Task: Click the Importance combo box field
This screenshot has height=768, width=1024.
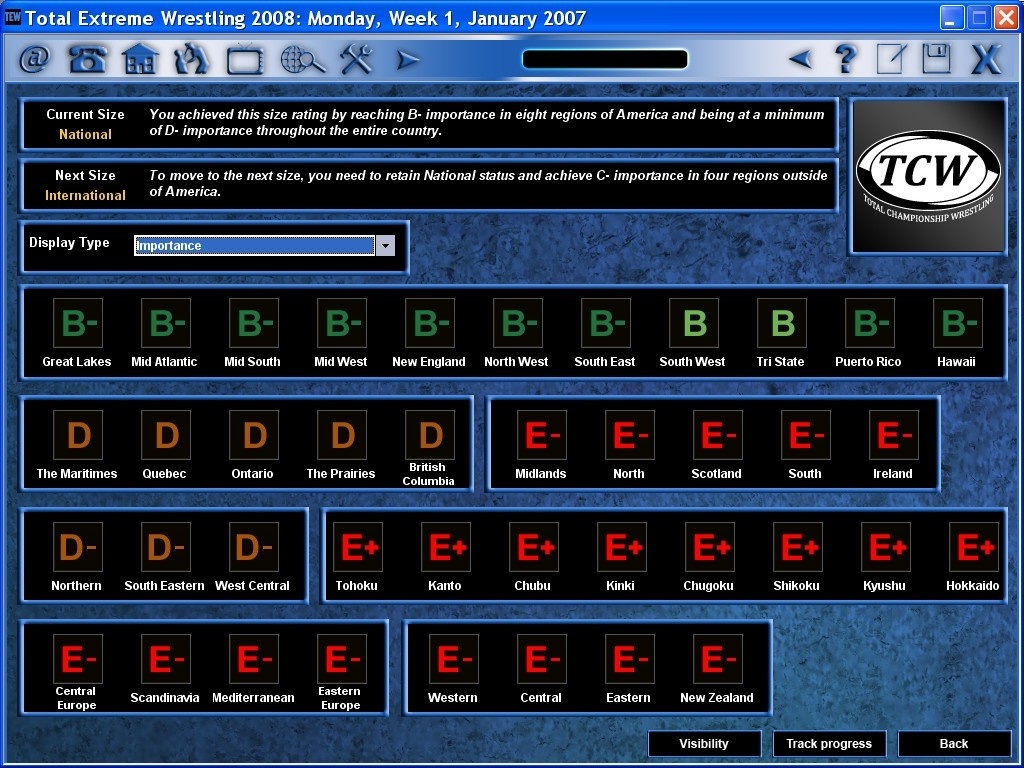Action: (254, 246)
